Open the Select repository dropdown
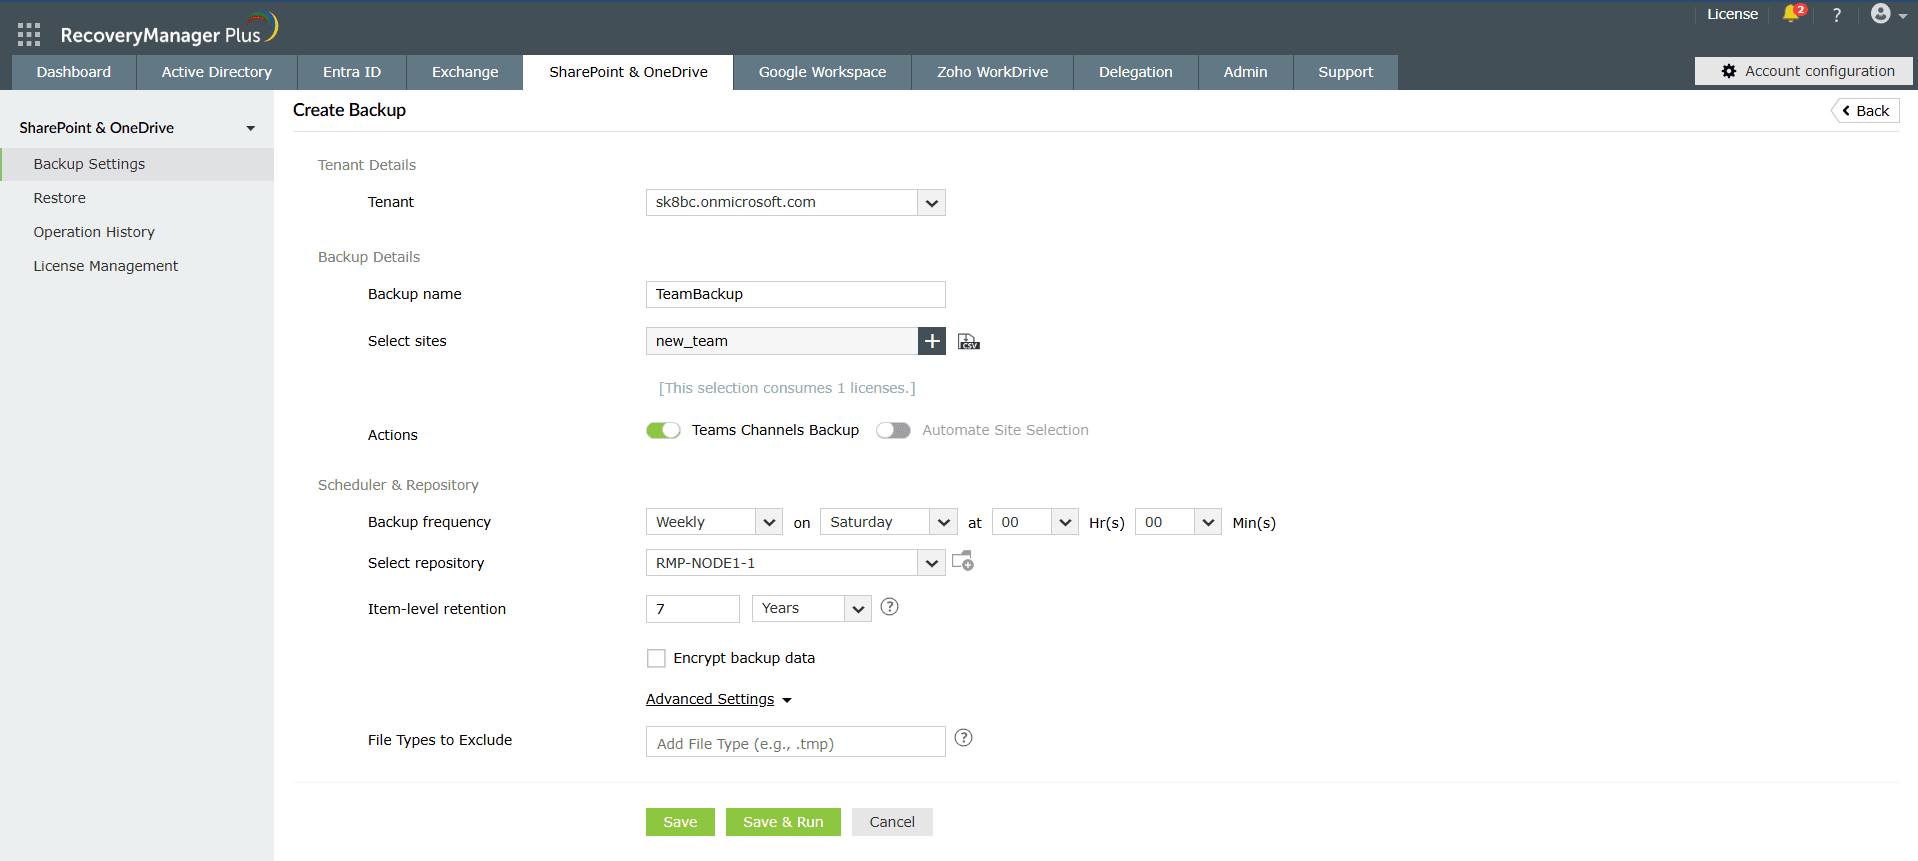 (796, 563)
